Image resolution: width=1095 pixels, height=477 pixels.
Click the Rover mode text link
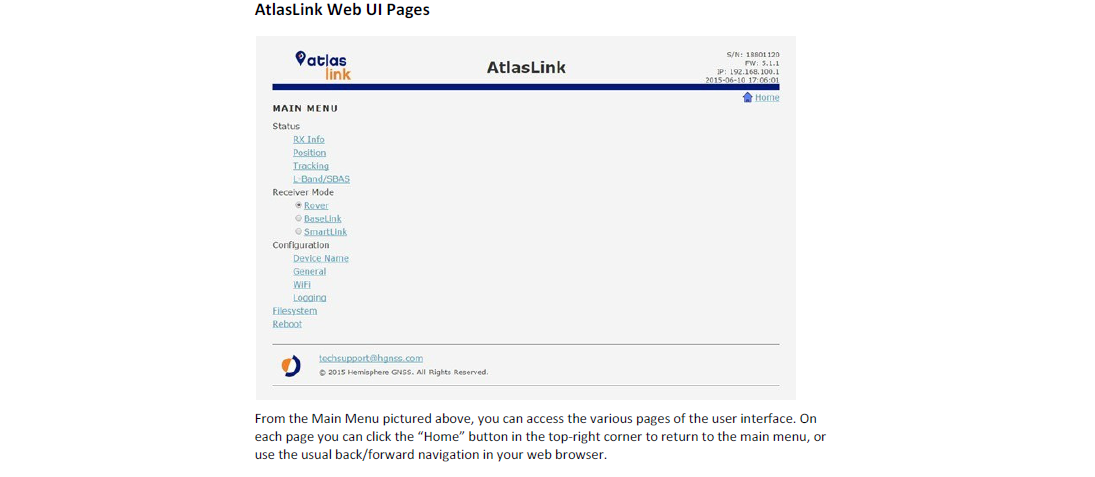click(316, 205)
